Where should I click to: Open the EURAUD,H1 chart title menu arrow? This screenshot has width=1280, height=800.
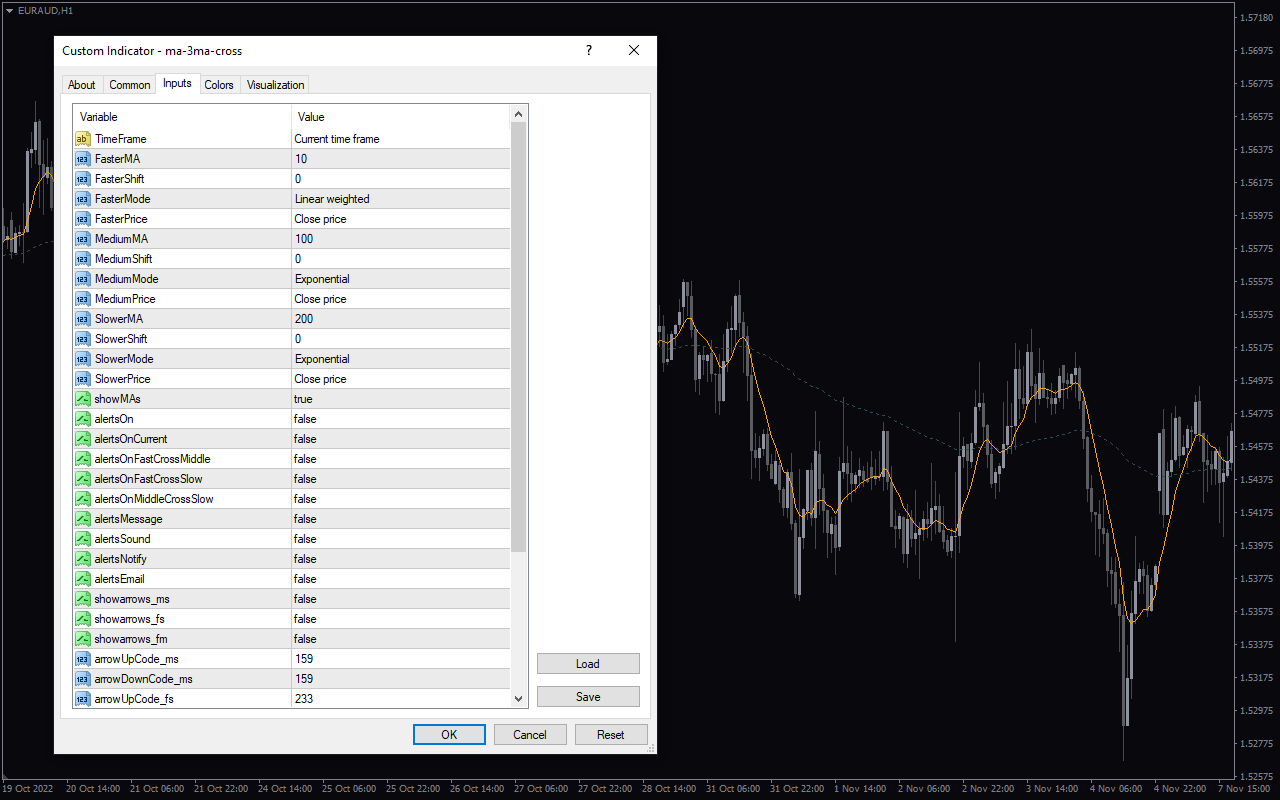tap(9, 10)
